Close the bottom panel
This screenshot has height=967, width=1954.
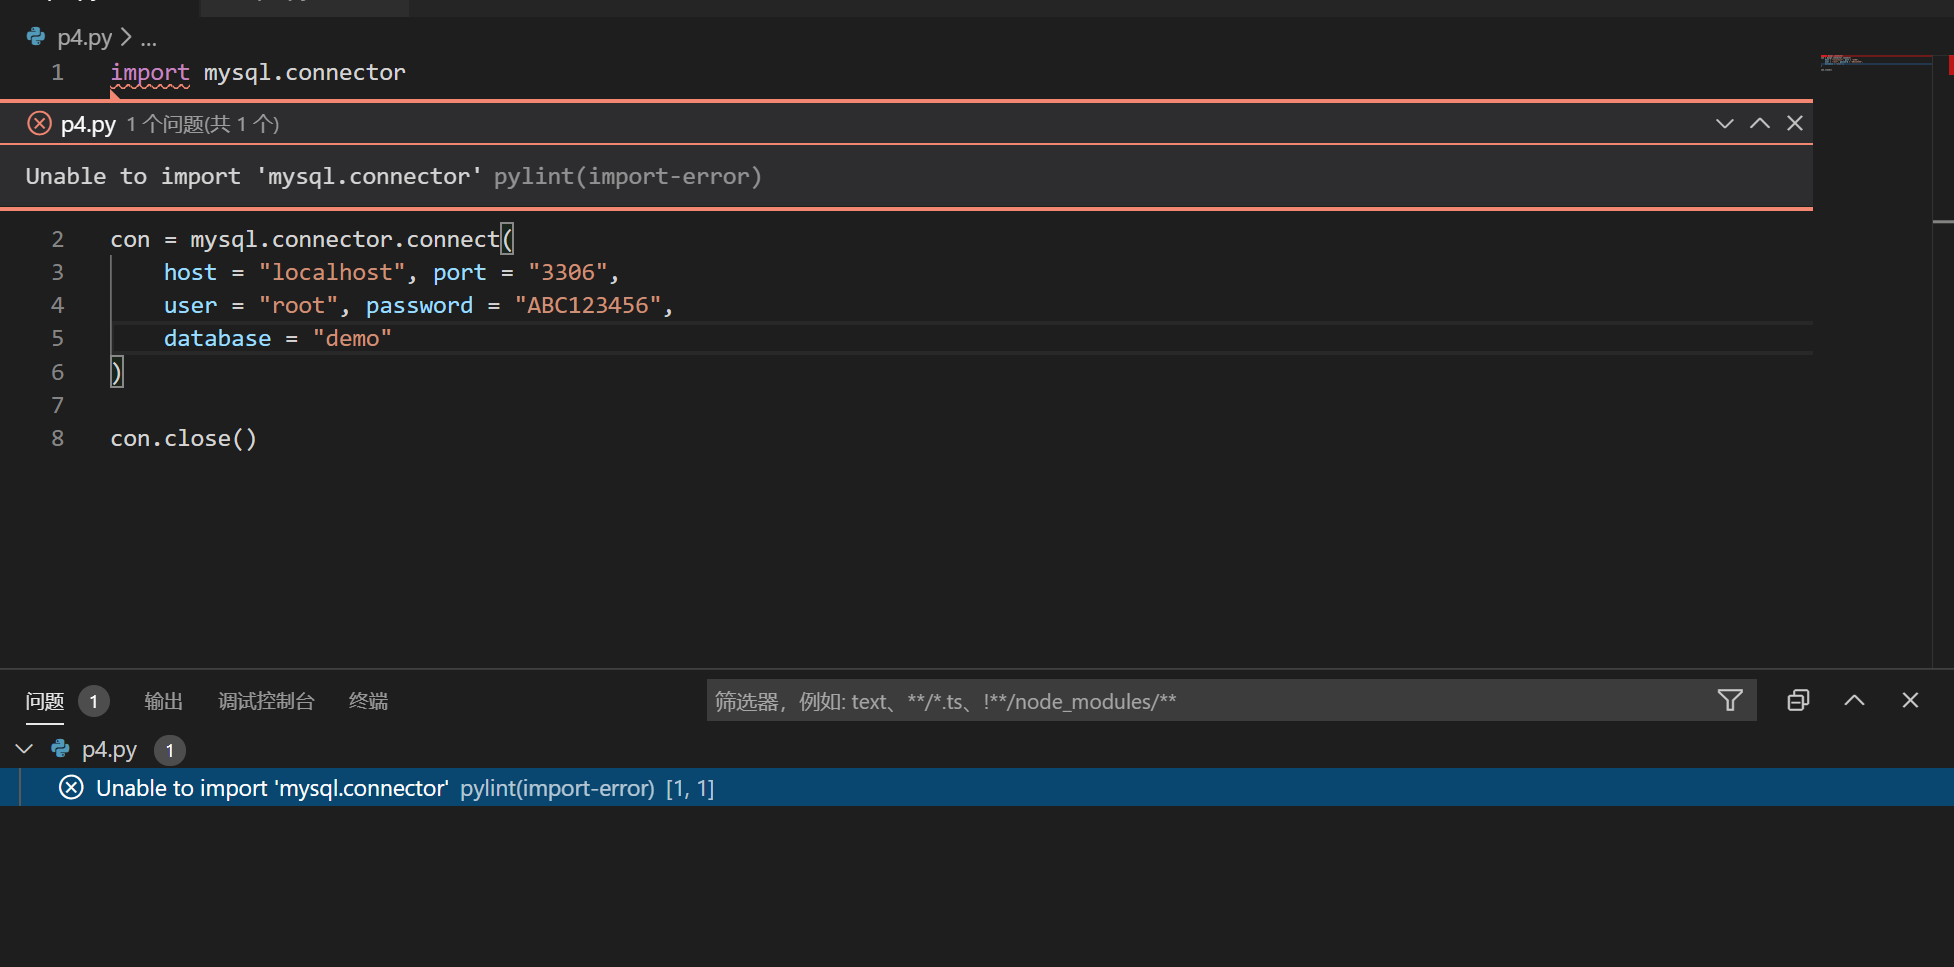(1910, 700)
